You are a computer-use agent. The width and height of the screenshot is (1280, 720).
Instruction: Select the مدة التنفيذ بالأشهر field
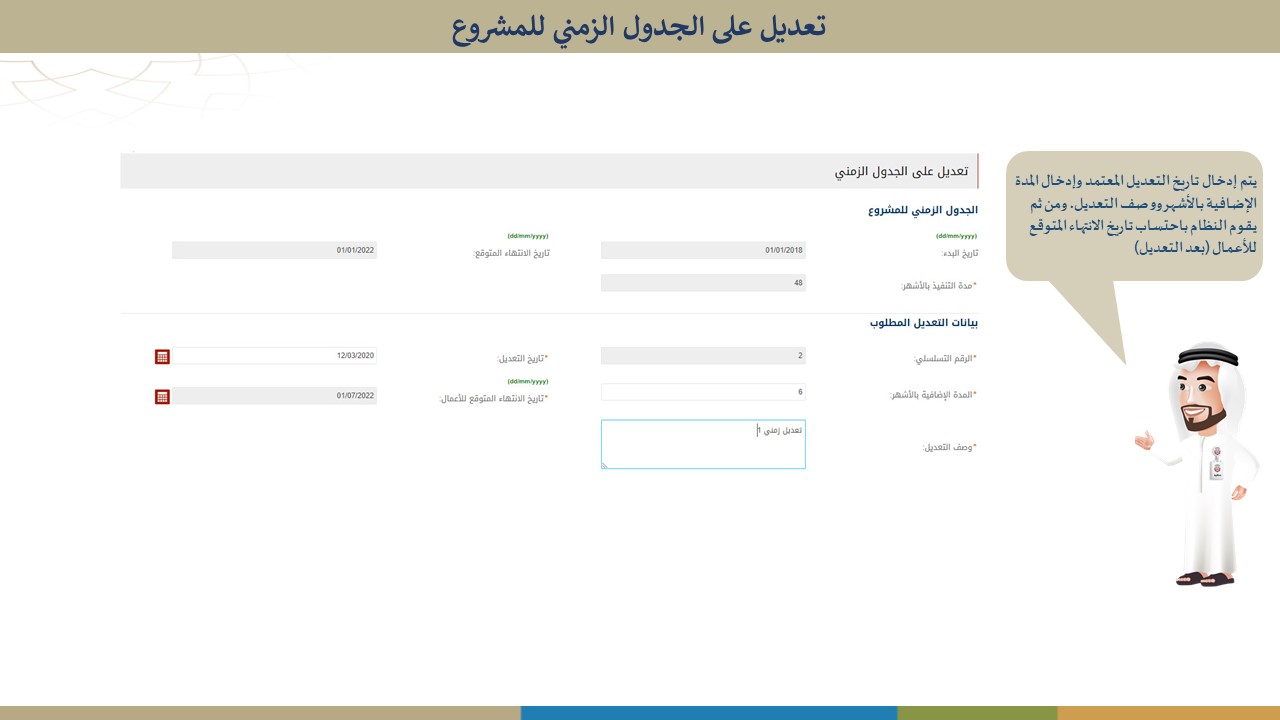pyautogui.click(x=703, y=283)
